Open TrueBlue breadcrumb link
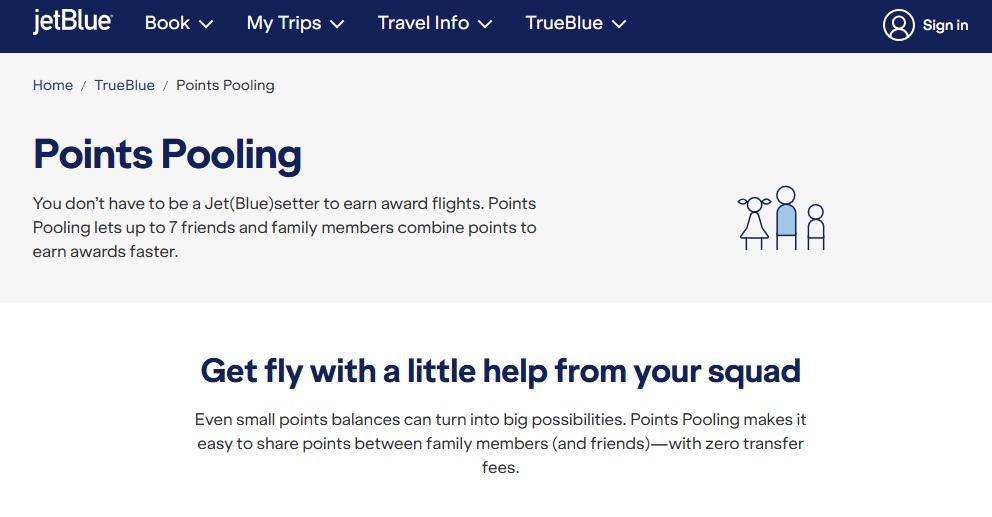The image size is (992, 517). click(125, 85)
